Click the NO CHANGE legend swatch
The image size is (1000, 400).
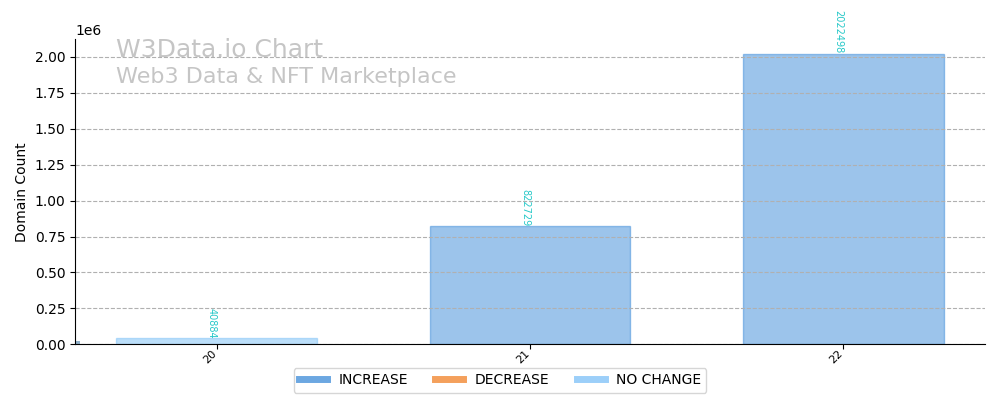tap(591, 380)
